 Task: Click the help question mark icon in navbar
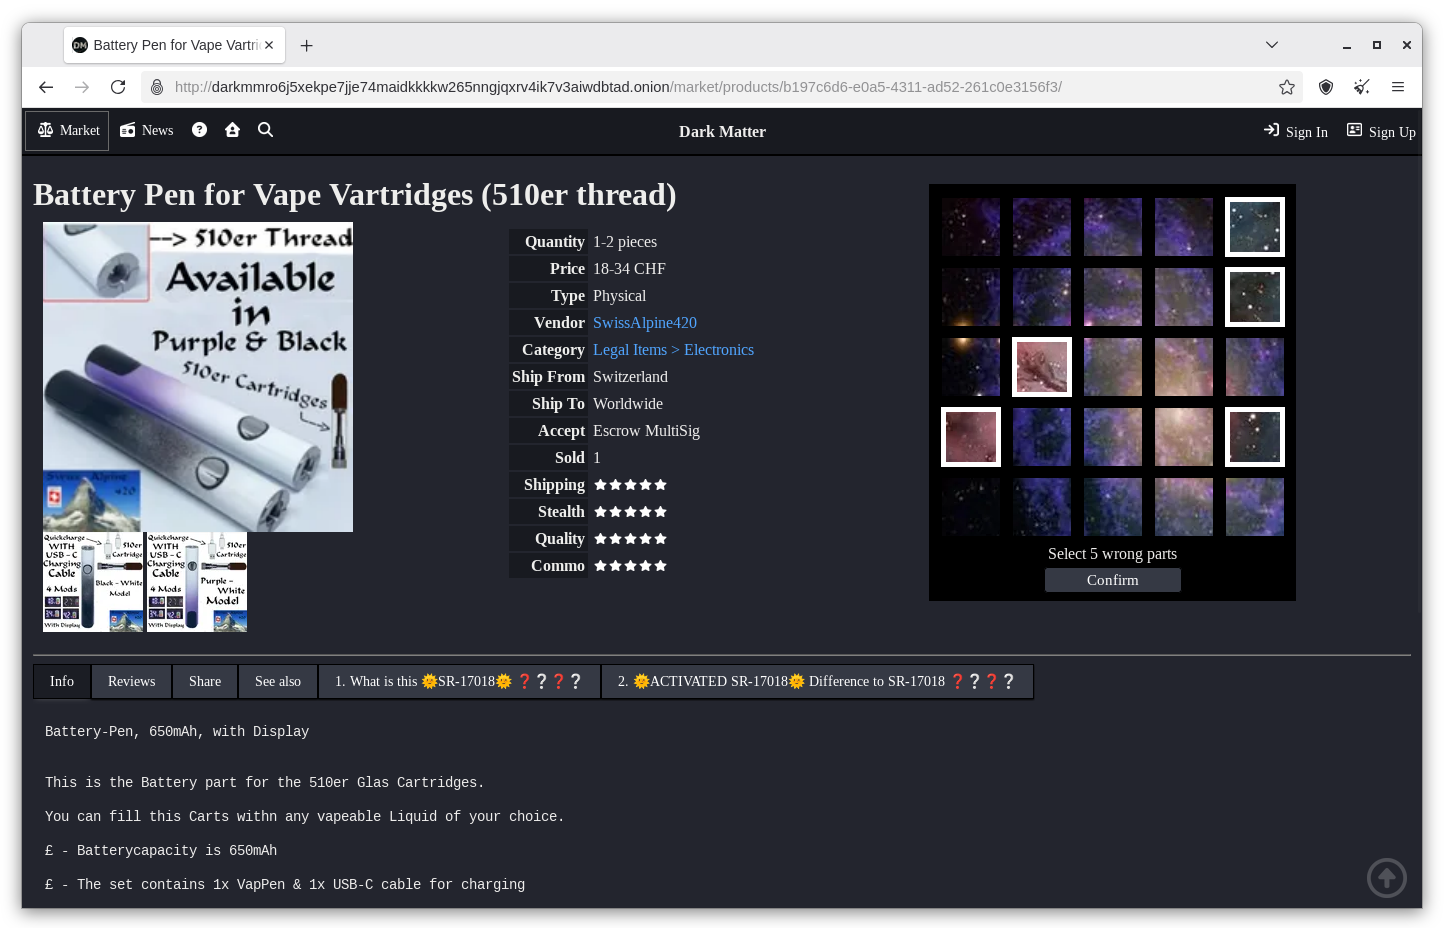(199, 130)
